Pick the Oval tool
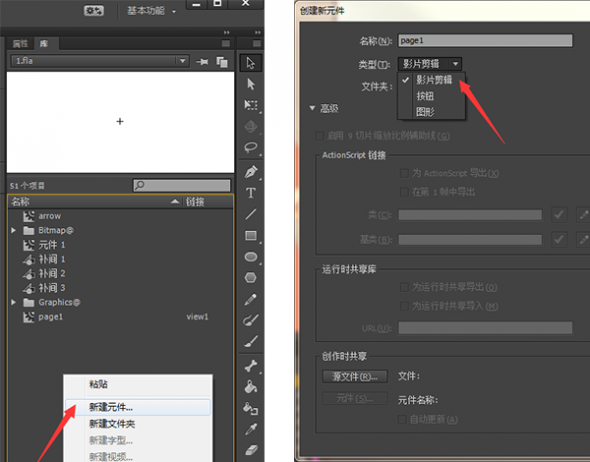 pyautogui.click(x=251, y=257)
